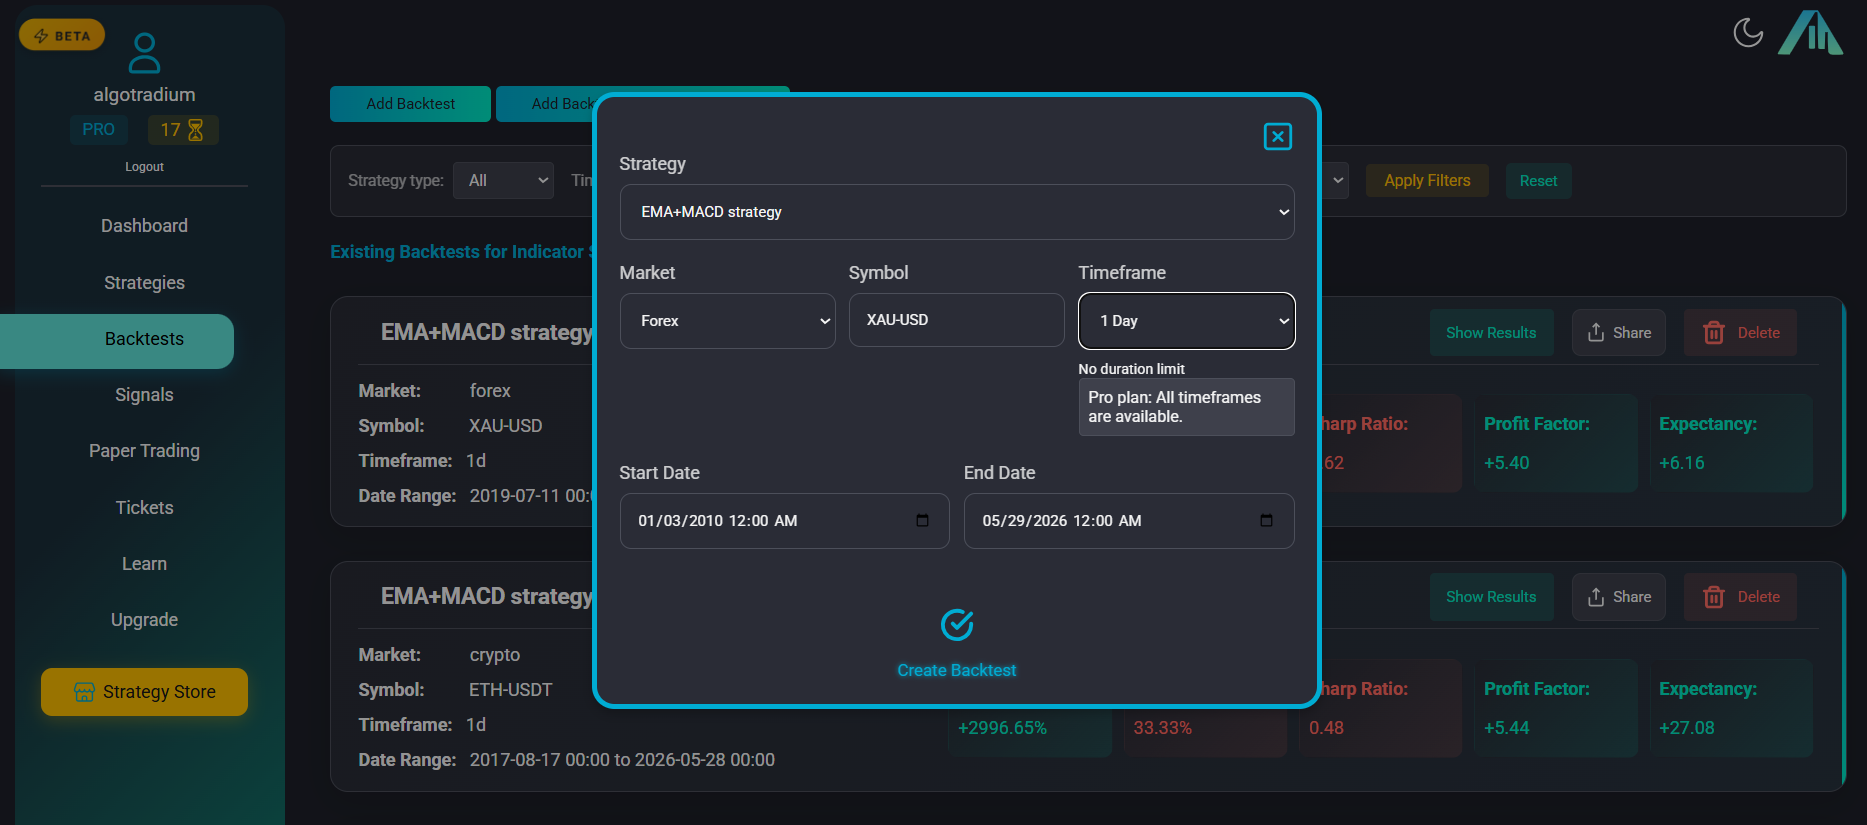Image resolution: width=1867 pixels, height=825 pixels.
Task: Open Learn in sidebar
Action: point(144,564)
